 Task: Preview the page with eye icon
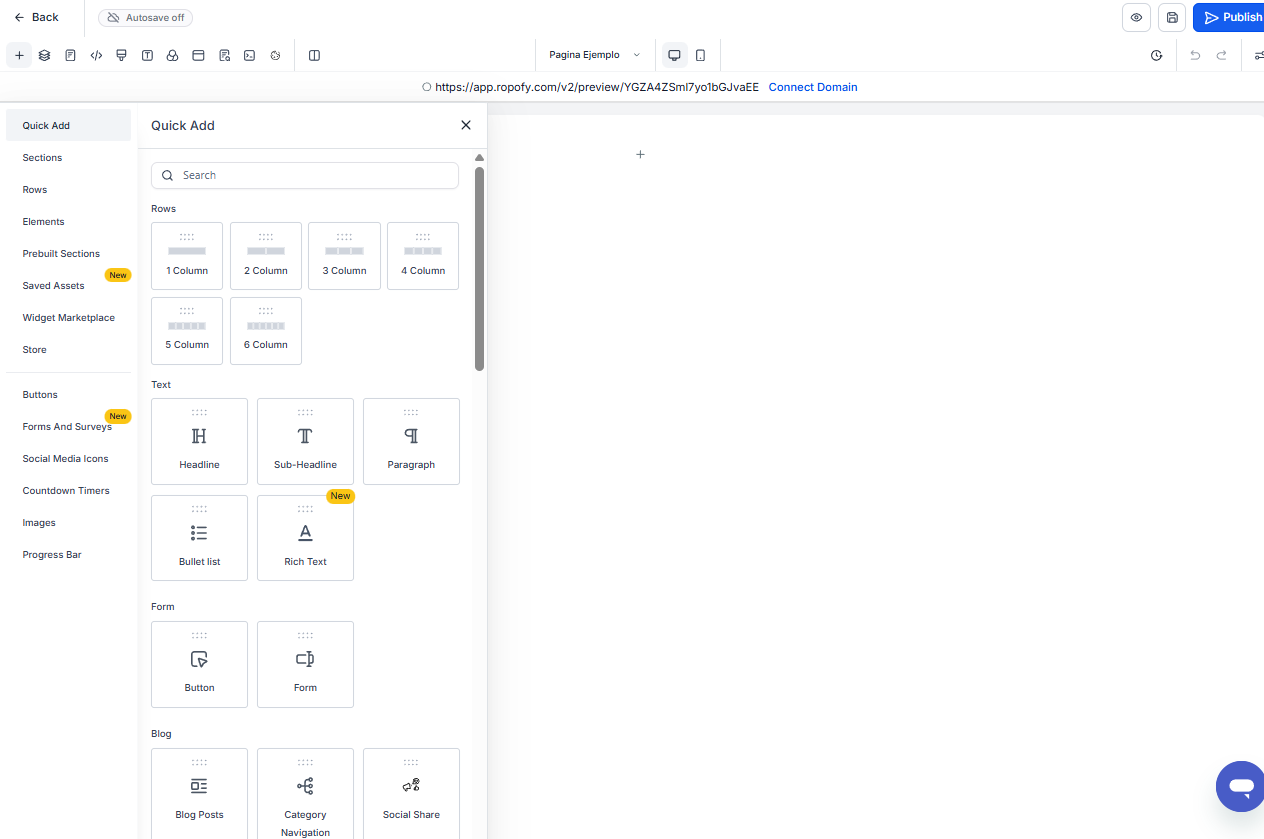point(1136,17)
